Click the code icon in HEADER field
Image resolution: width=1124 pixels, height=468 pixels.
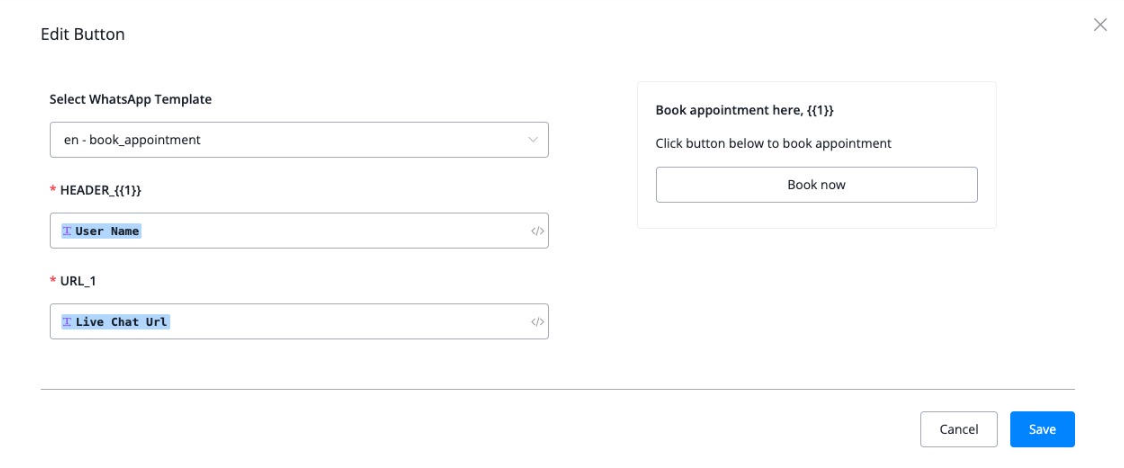537,231
